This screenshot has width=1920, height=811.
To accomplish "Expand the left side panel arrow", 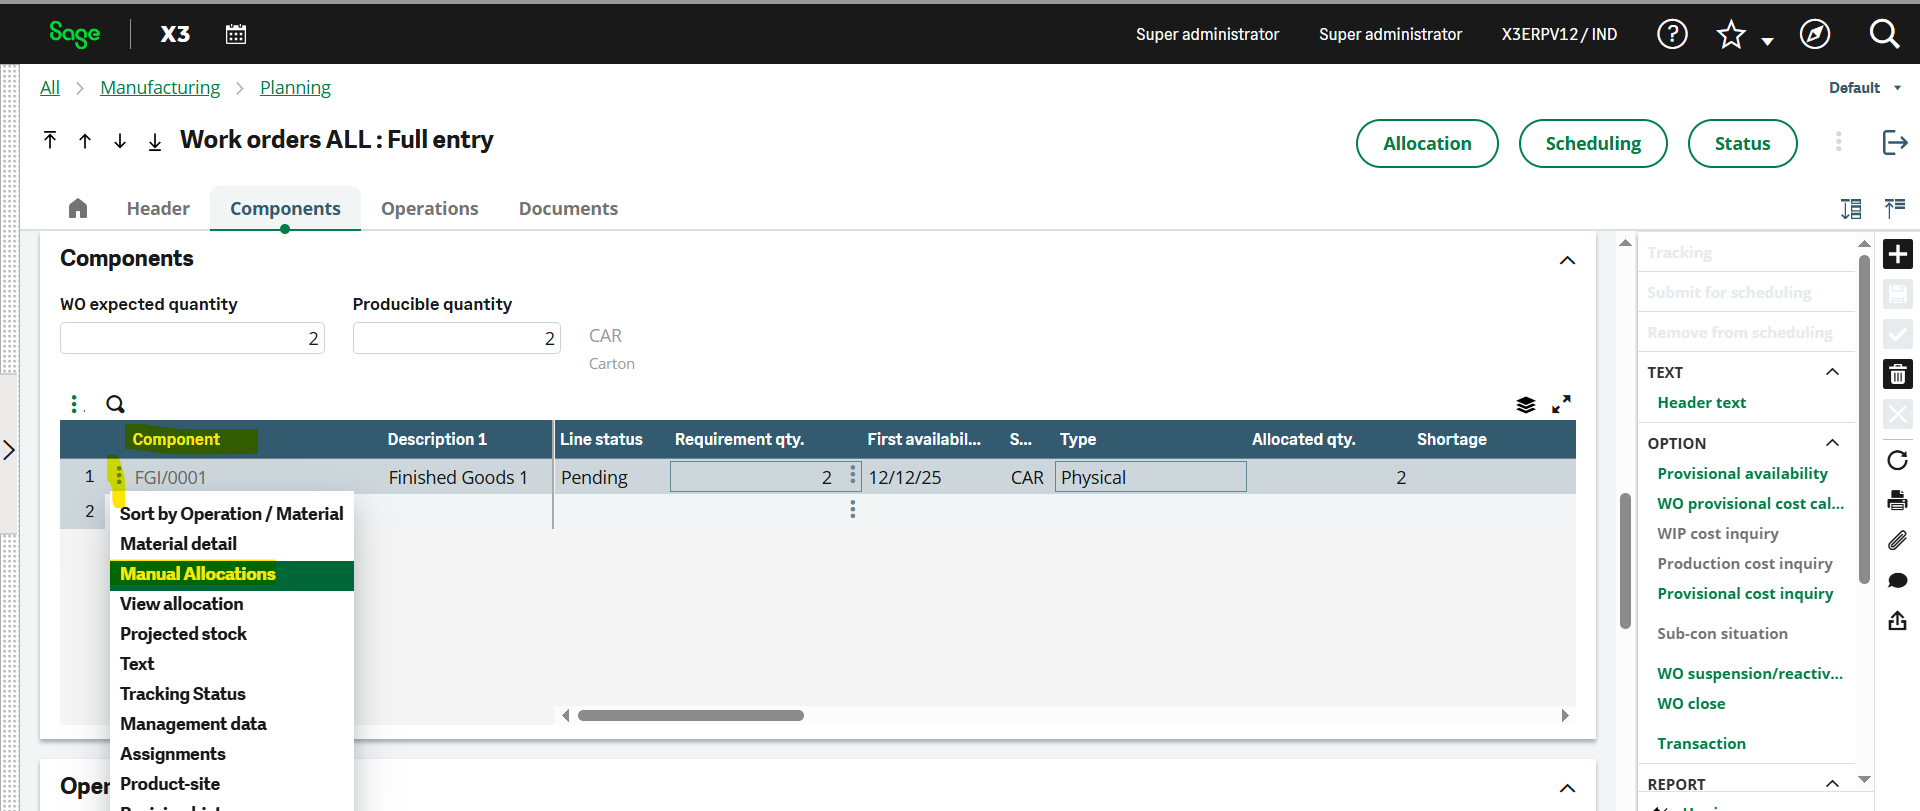I will pyautogui.click(x=9, y=450).
